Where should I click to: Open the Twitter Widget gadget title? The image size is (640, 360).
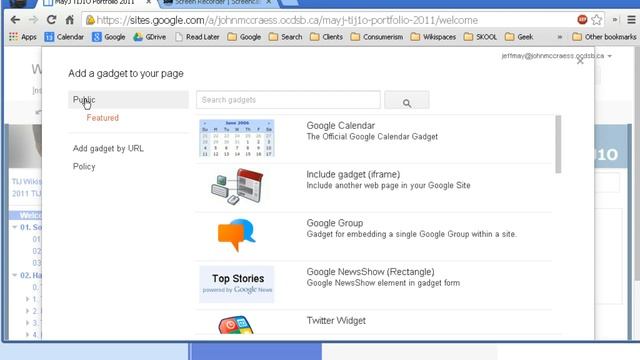pyautogui.click(x=336, y=321)
